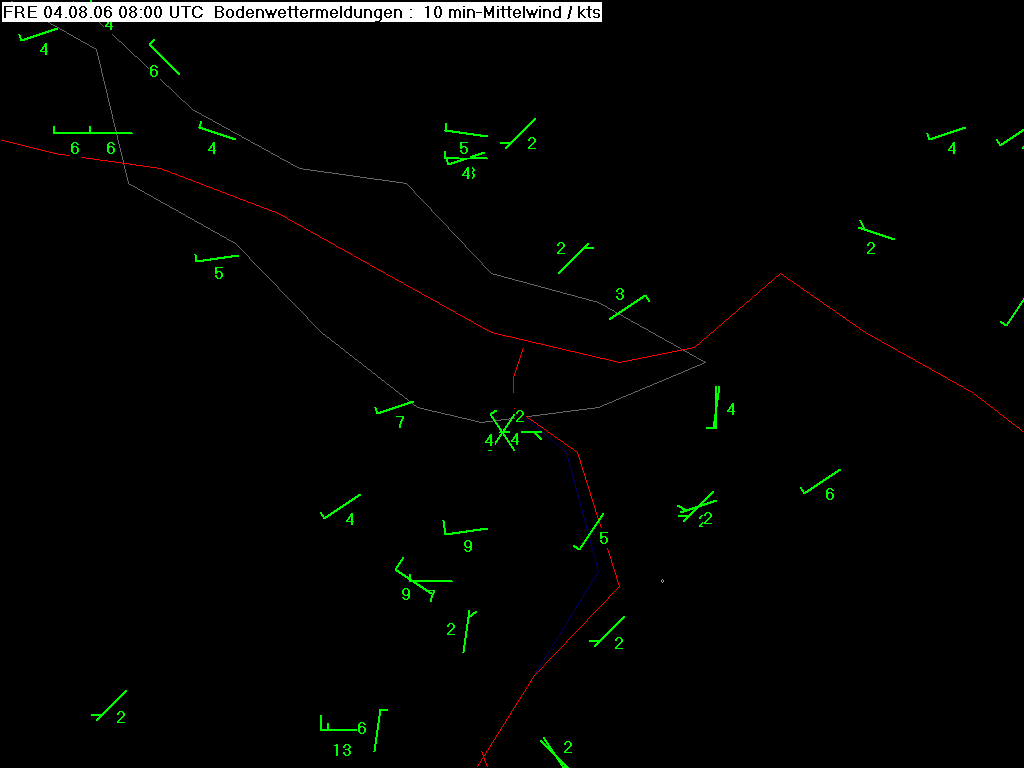
Task: Click the wind speed value "3"
Action: (619, 294)
